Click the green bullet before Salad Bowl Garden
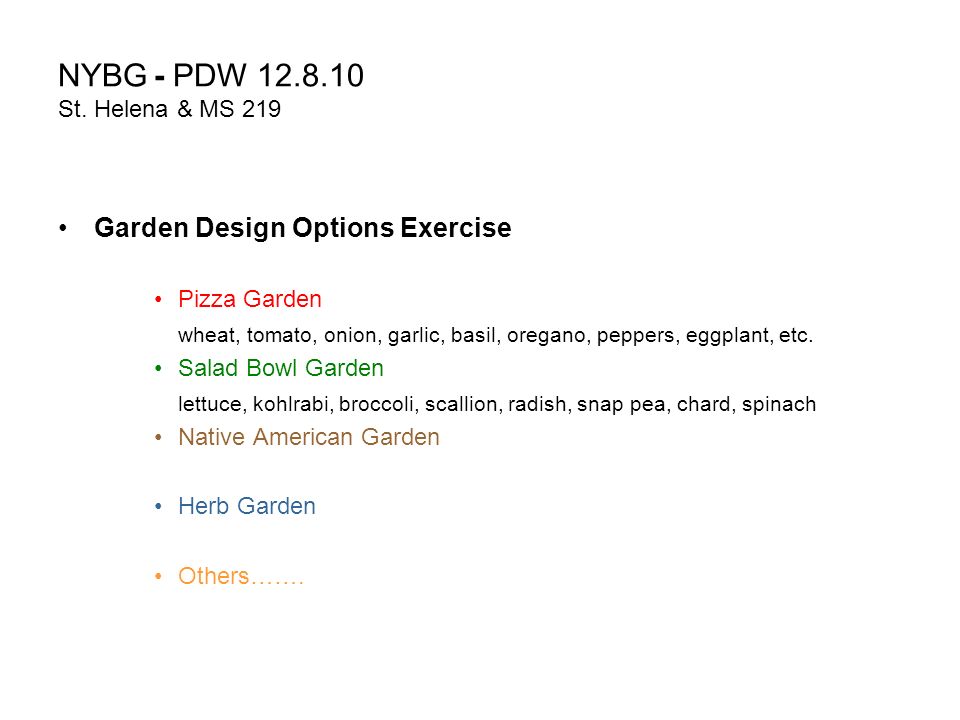960x720 pixels. tap(159, 369)
